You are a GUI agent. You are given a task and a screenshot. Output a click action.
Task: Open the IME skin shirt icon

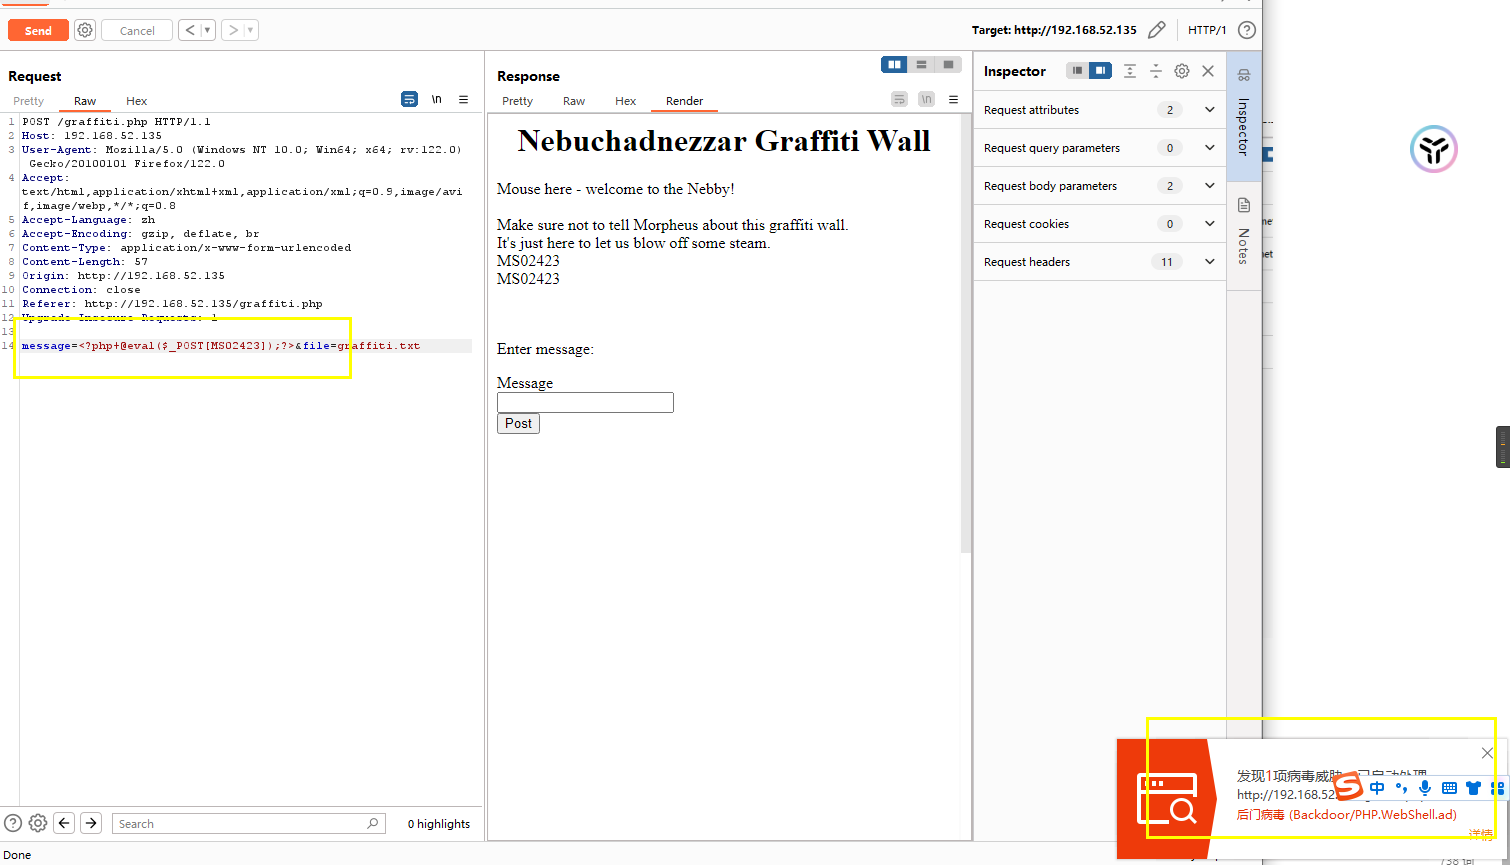(1473, 788)
